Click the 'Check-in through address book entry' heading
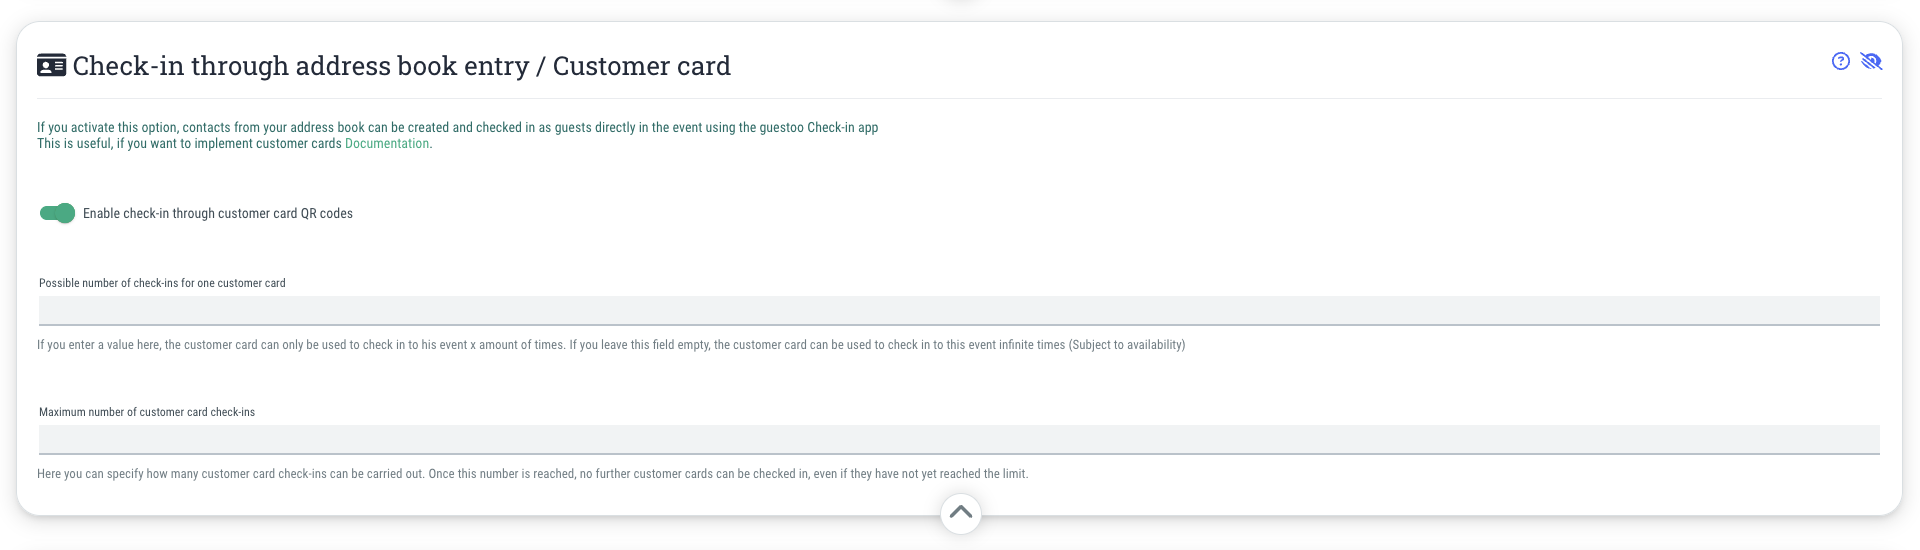Viewport: 1920px width, 550px height. coord(300,66)
